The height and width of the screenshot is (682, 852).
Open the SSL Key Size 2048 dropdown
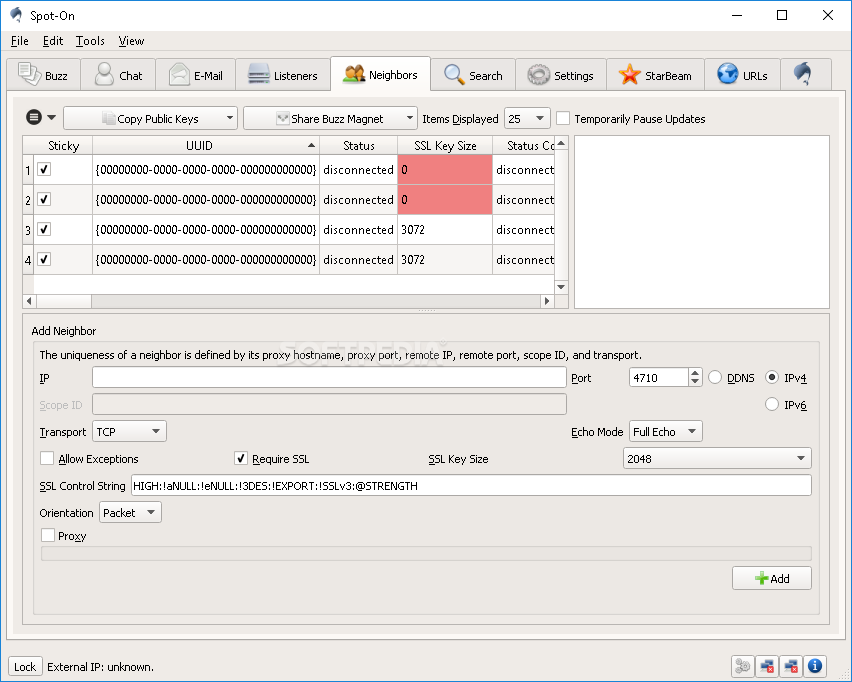717,459
